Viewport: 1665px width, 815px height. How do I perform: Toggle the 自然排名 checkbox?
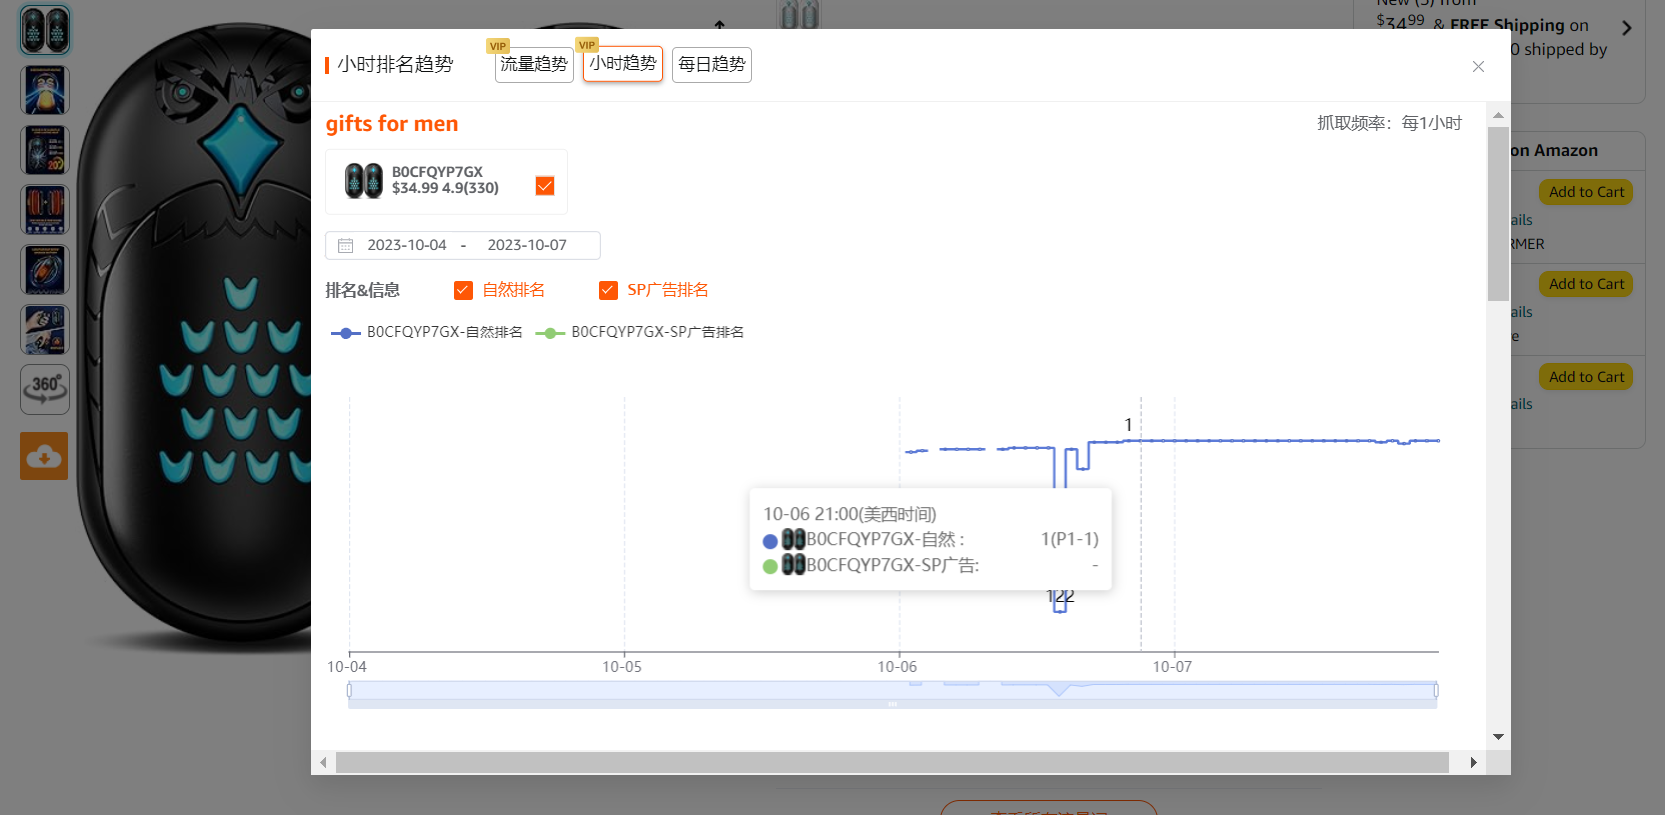[463, 290]
